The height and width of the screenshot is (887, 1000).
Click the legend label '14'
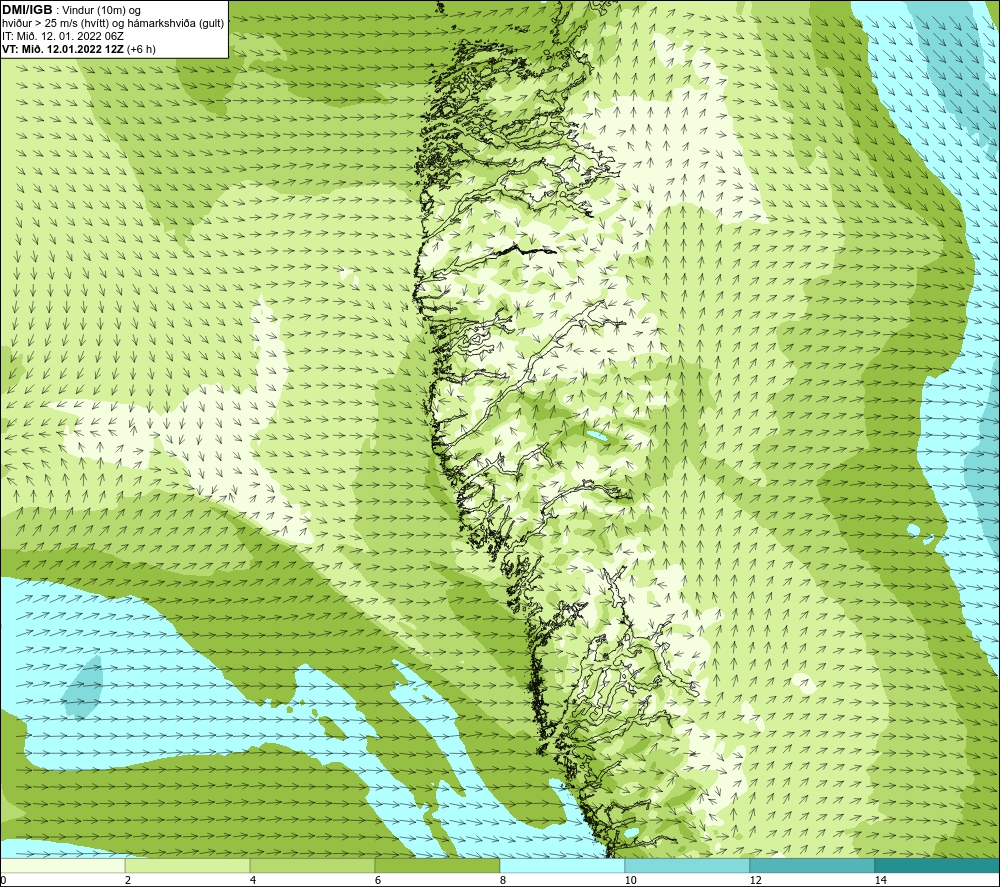point(880,880)
